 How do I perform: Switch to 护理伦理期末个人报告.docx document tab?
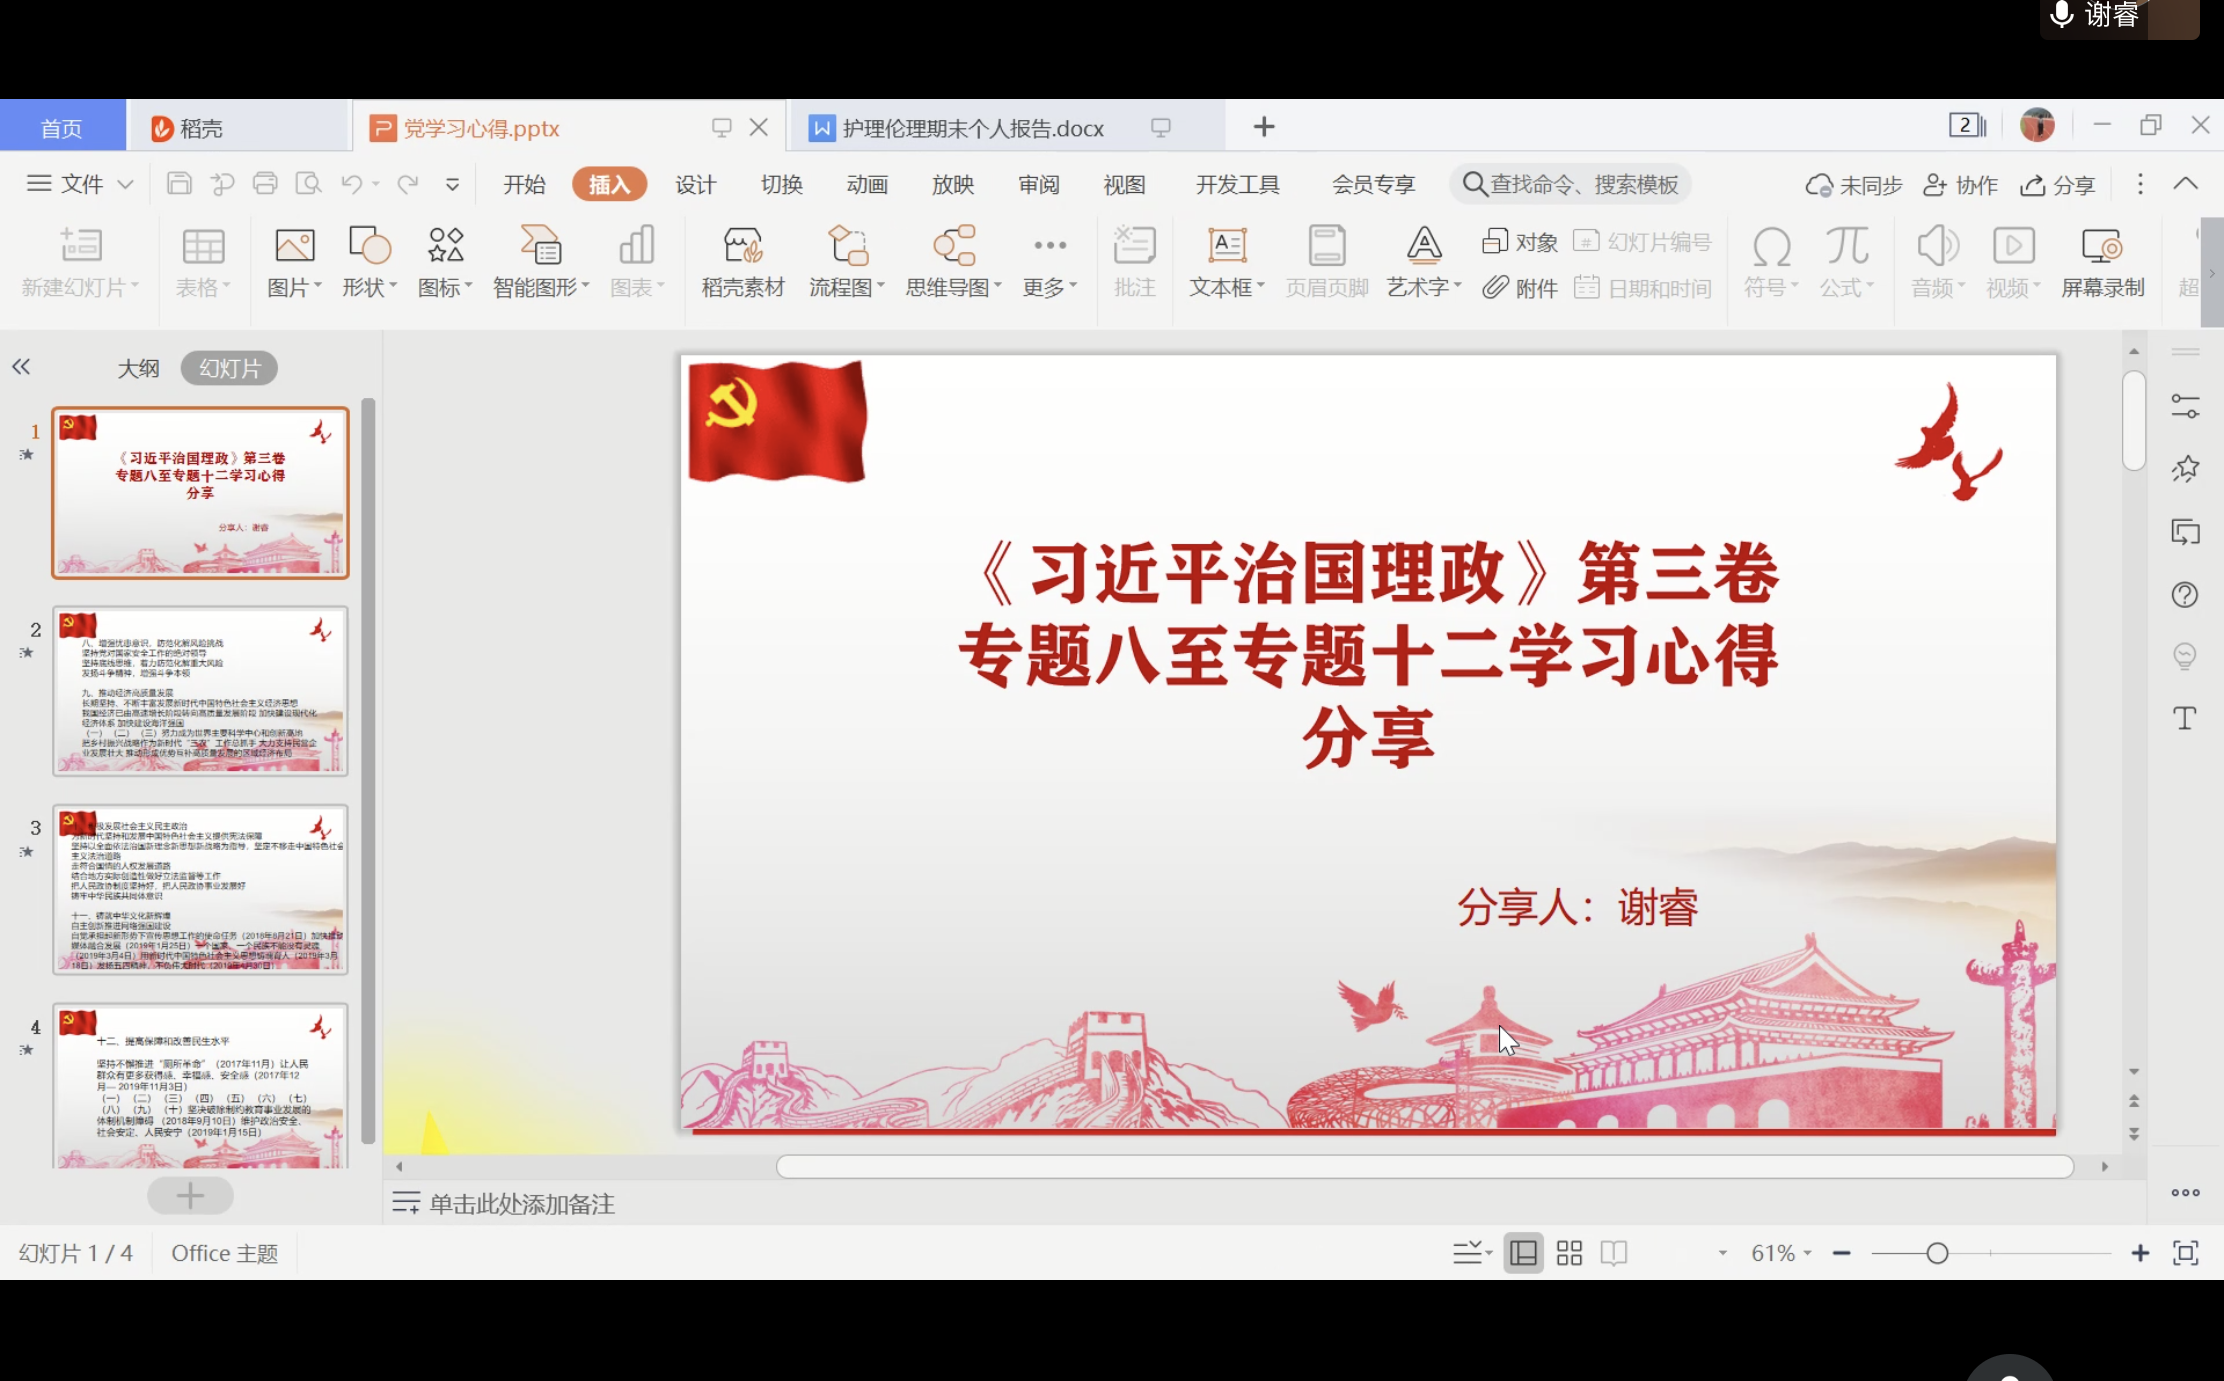click(972, 128)
